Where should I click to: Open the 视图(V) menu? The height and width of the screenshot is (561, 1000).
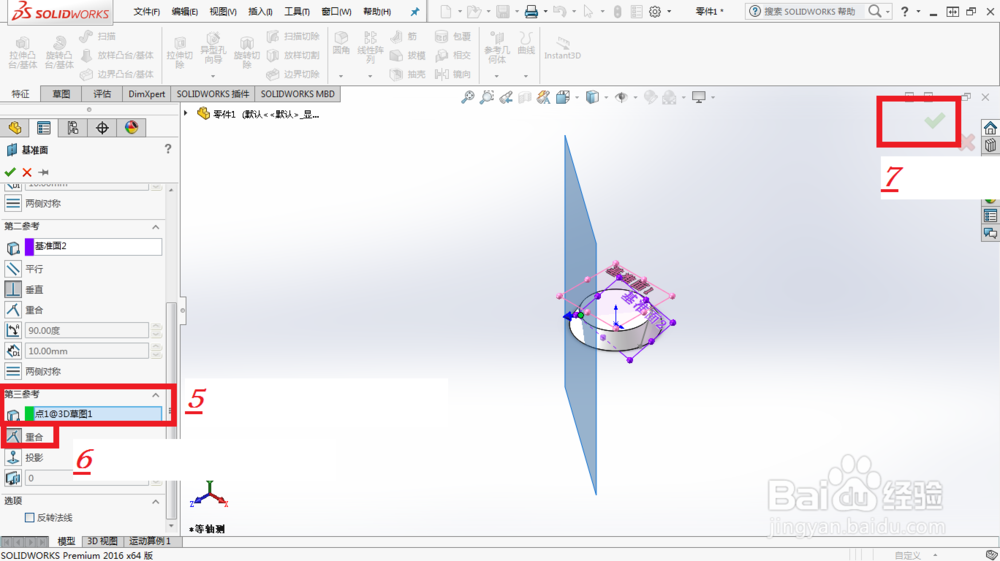[223, 11]
